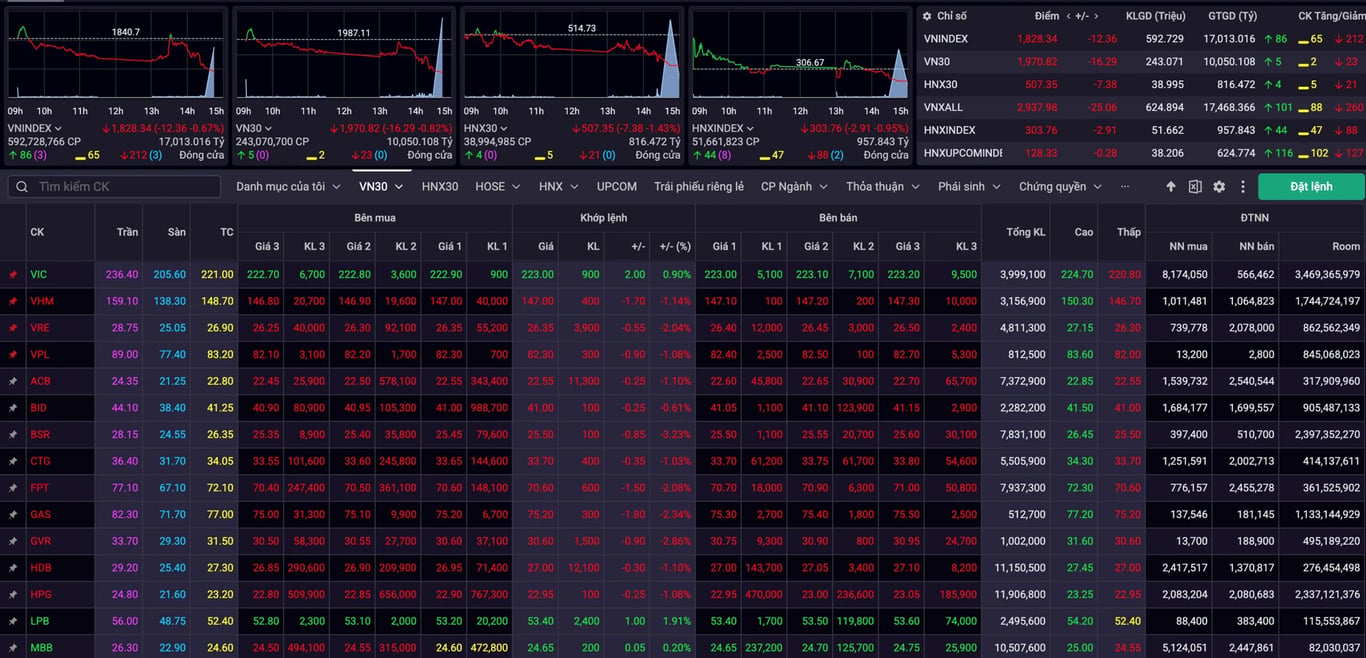Unpin the VIC stock row
The image size is (1366, 658).
coord(13,274)
